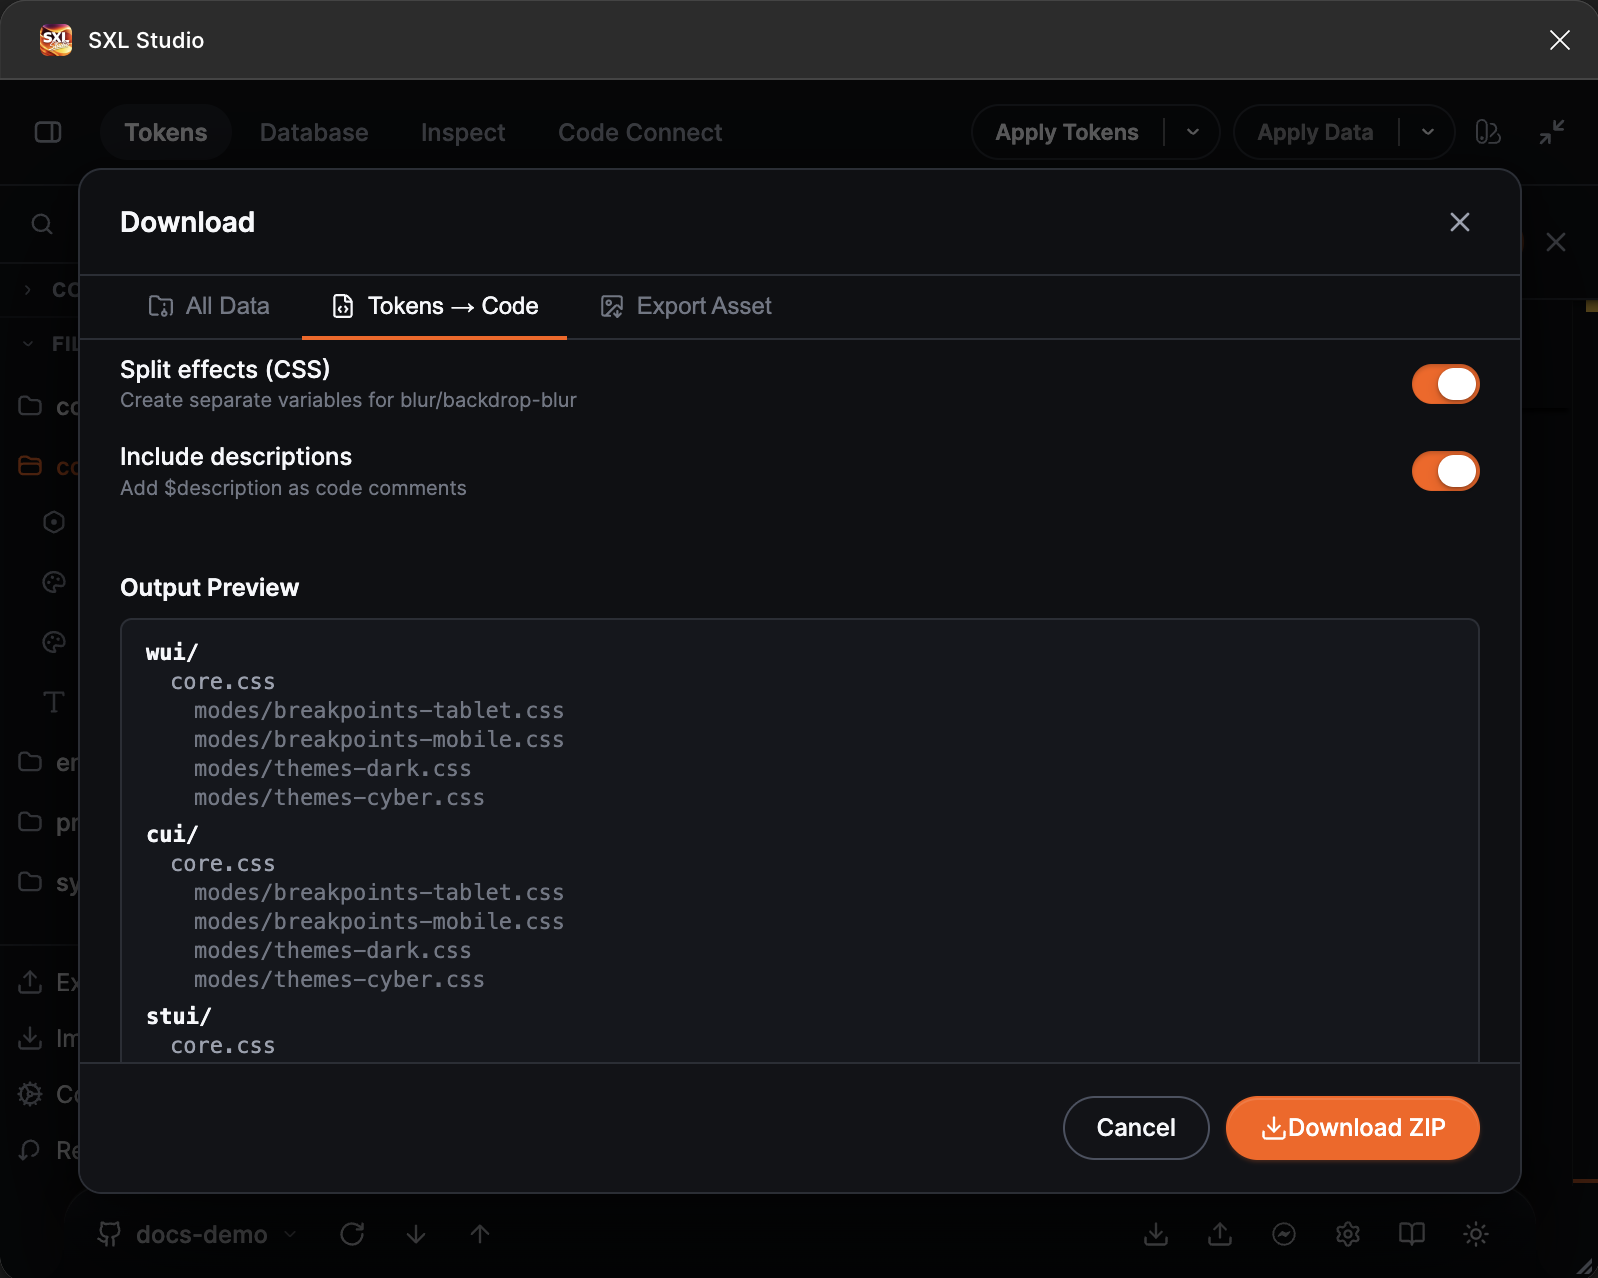The image size is (1598, 1278).
Task: Switch theme with the sun icon
Action: (1476, 1234)
